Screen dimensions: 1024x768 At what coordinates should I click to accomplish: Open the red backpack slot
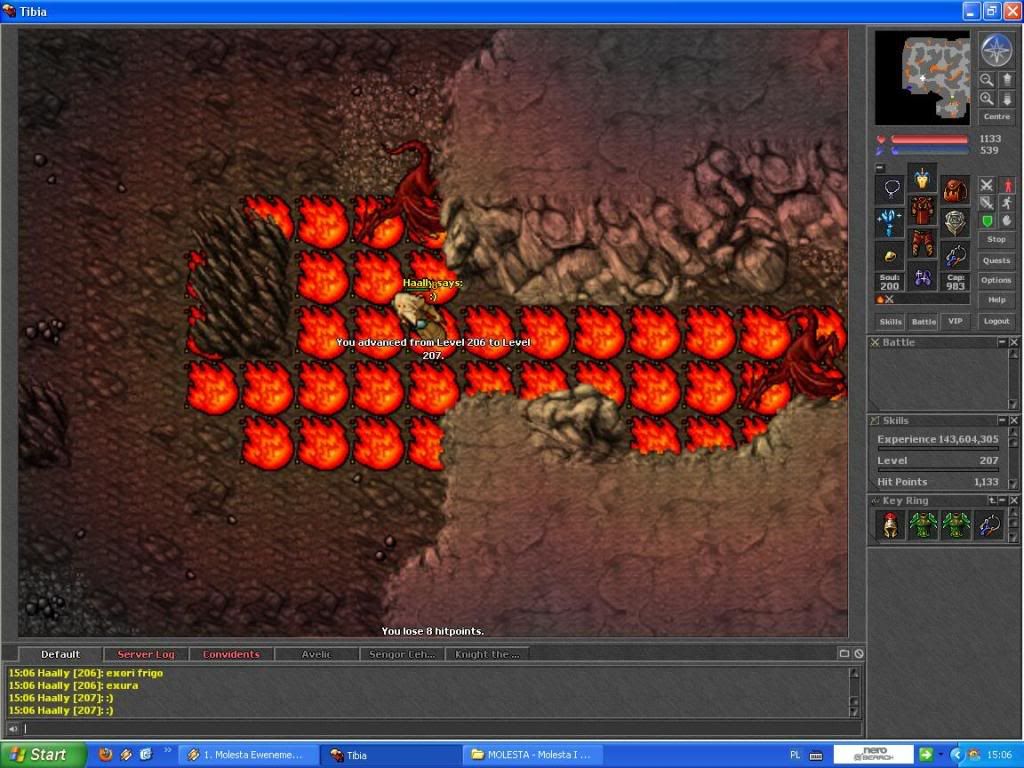coord(955,189)
